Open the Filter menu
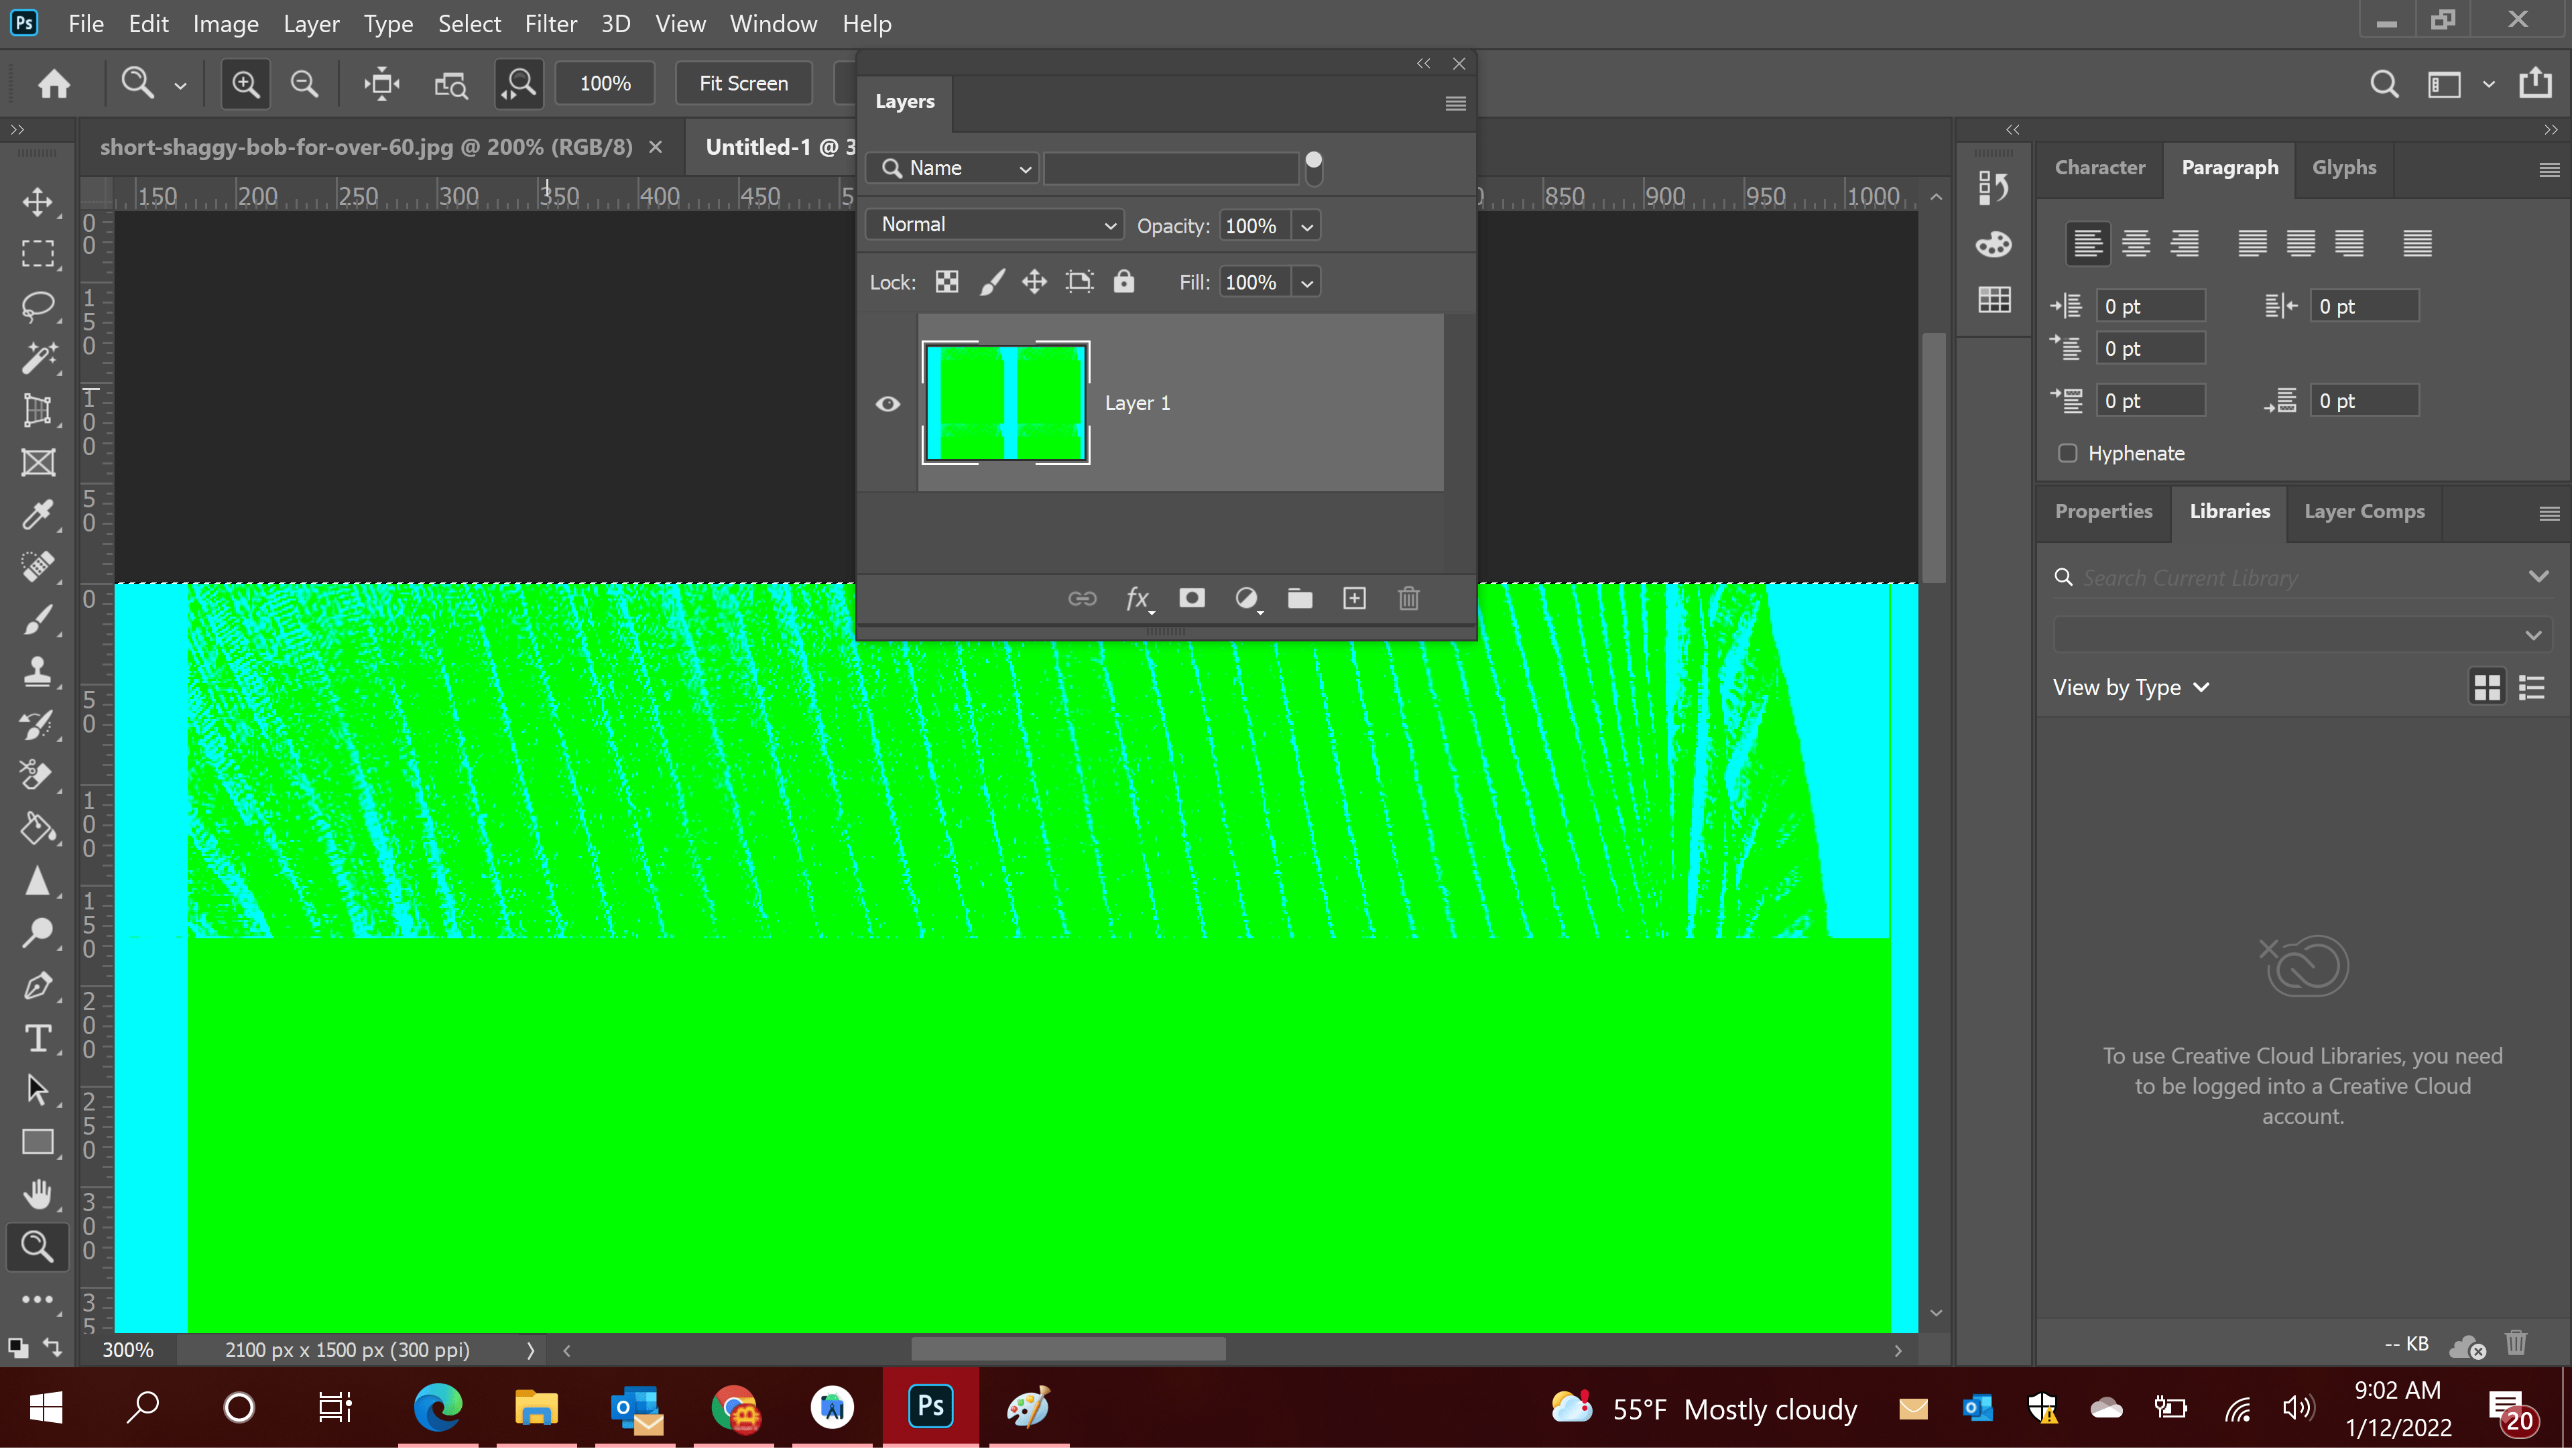The image size is (2576, 1453). tap(550, 23)
